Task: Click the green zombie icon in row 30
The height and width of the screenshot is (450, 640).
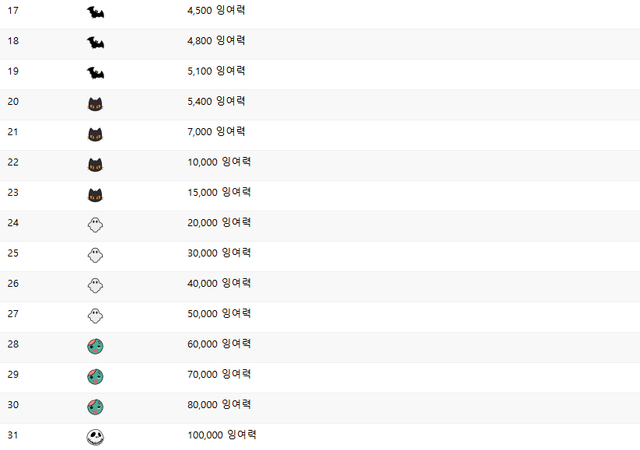Action: [95, 407]
